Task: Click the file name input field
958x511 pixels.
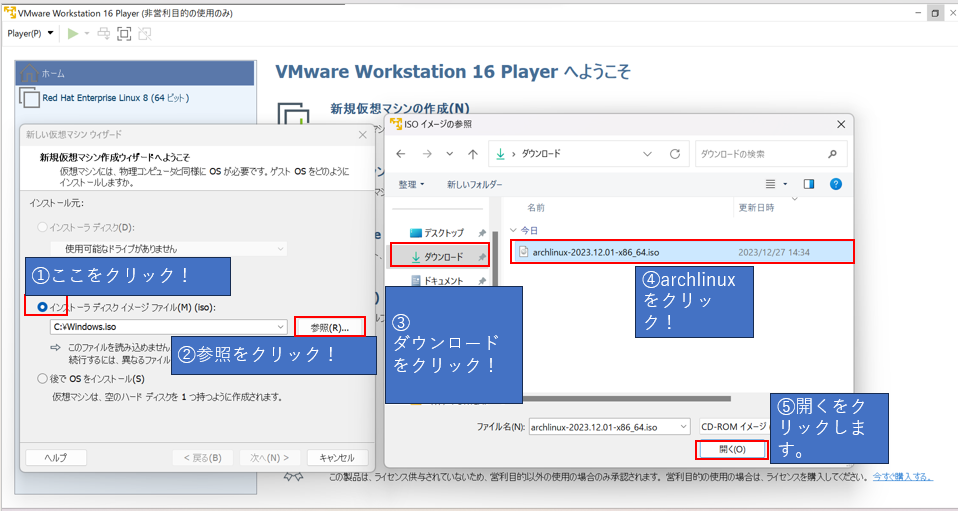Action: pos(603,427)
